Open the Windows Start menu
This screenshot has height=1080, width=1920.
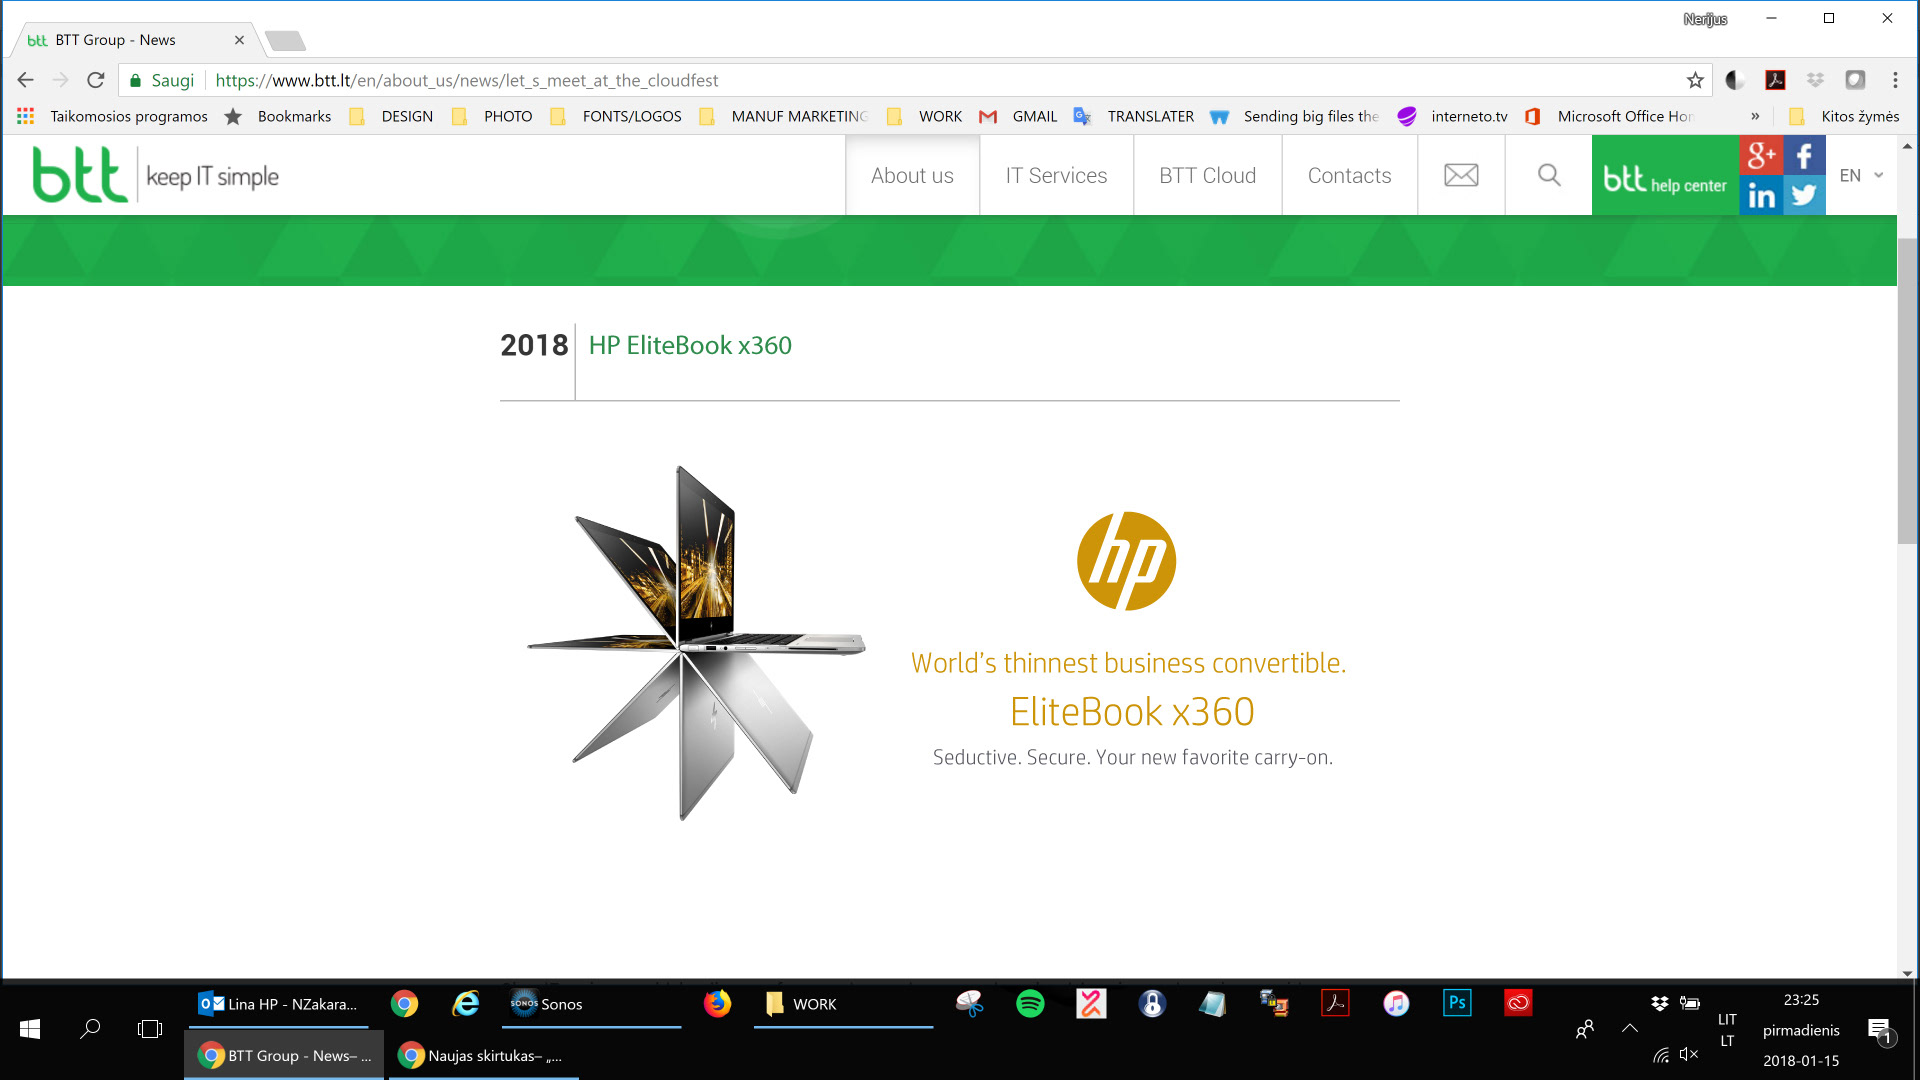(x=30, y=1028)
